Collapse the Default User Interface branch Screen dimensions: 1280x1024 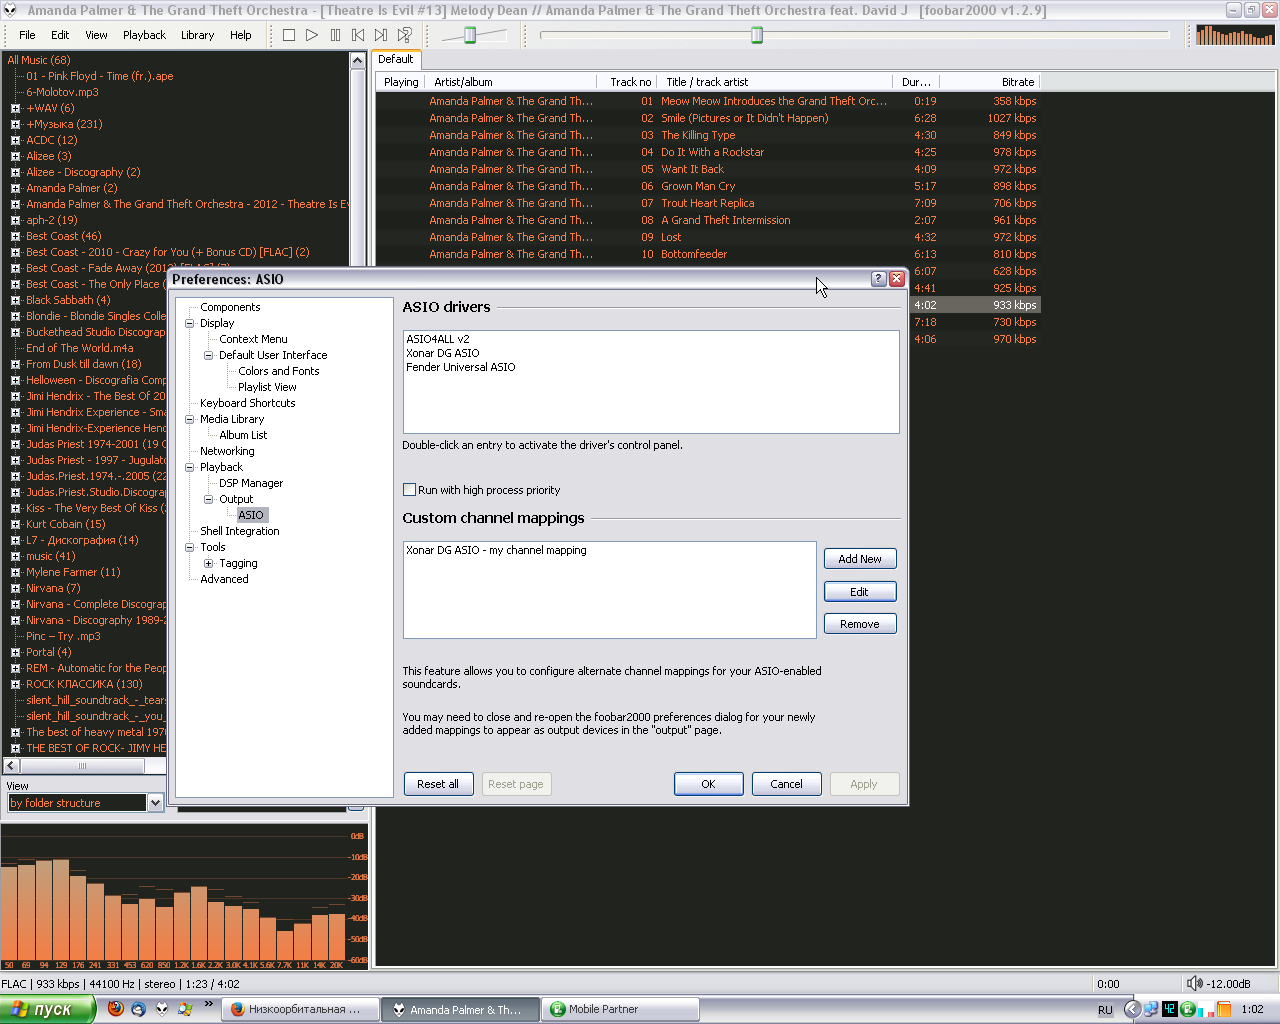209,355
